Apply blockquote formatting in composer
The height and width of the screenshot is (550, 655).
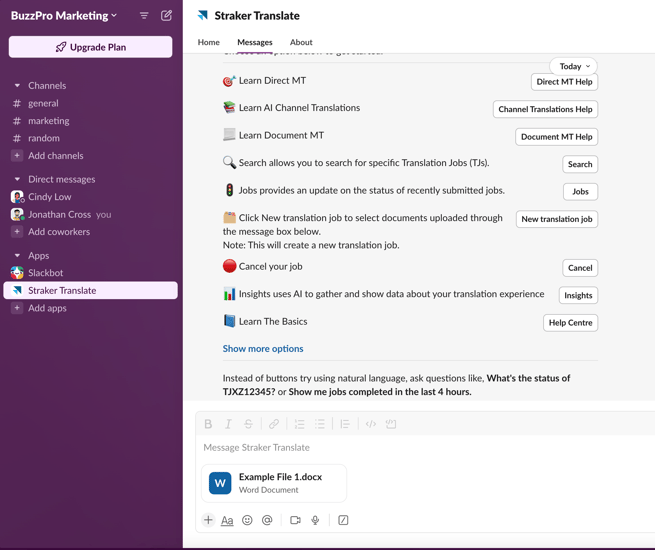345,424
